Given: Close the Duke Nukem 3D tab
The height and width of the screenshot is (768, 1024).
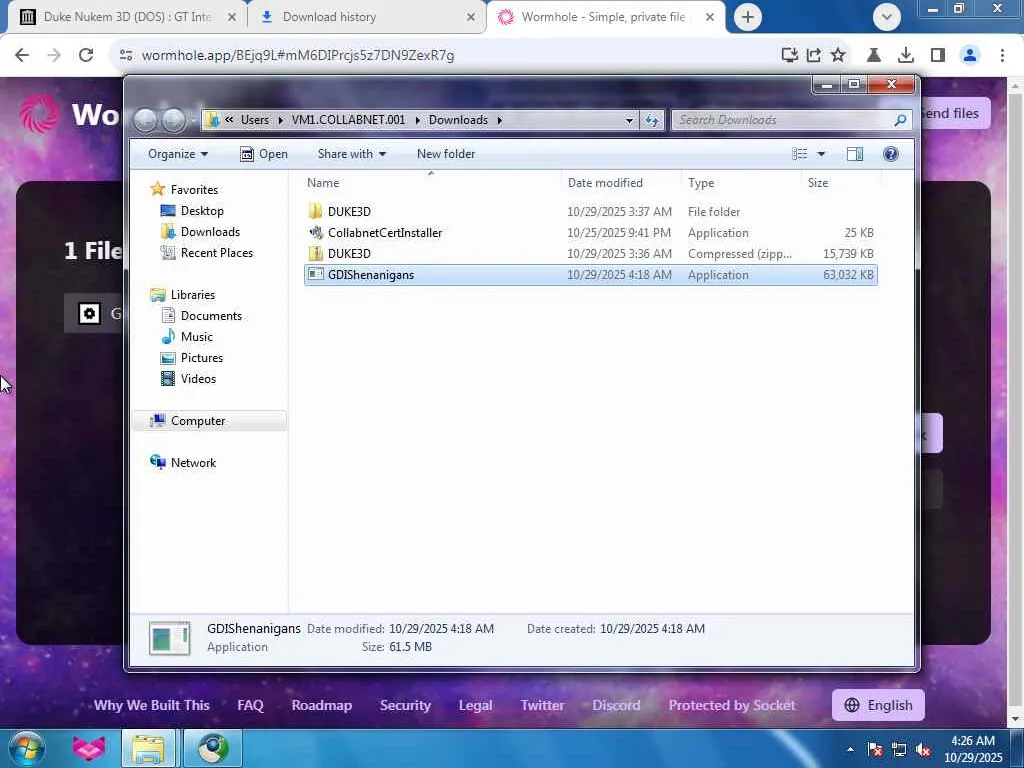Looking at the screenshot, I should (232, 17).
